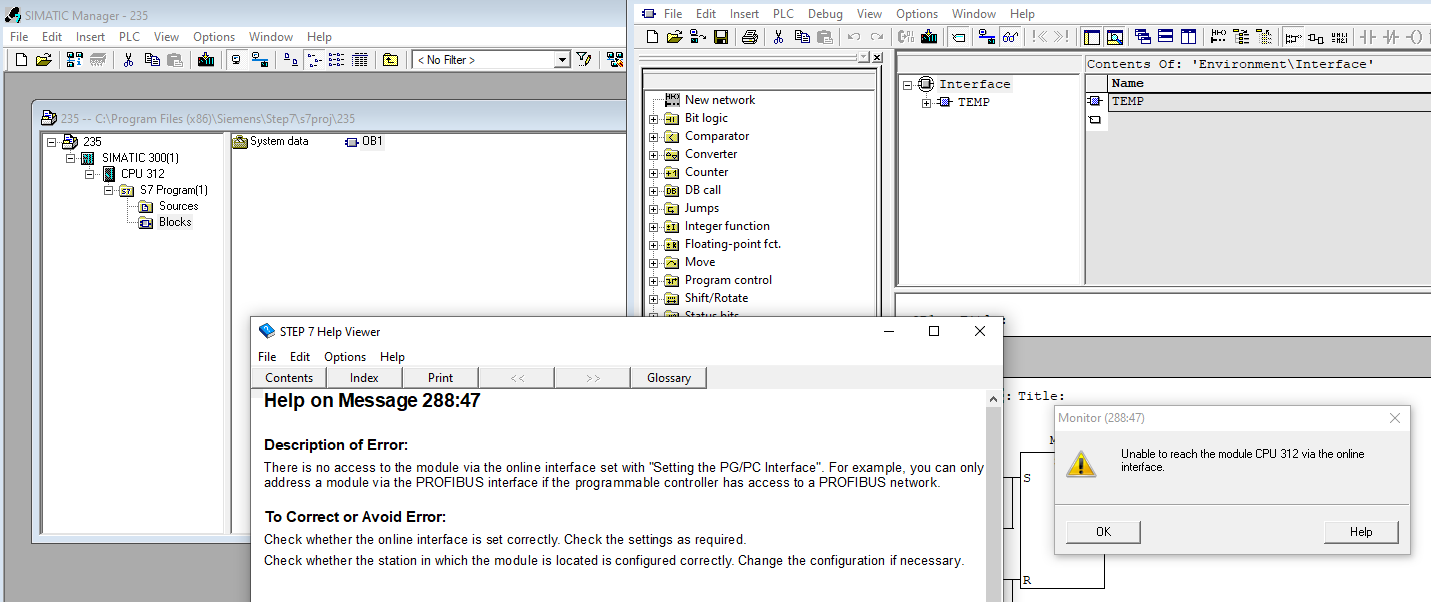Create new block in LAD editor toolbar
This screenshot has width=1431, height=602.
tap(653, 37)
